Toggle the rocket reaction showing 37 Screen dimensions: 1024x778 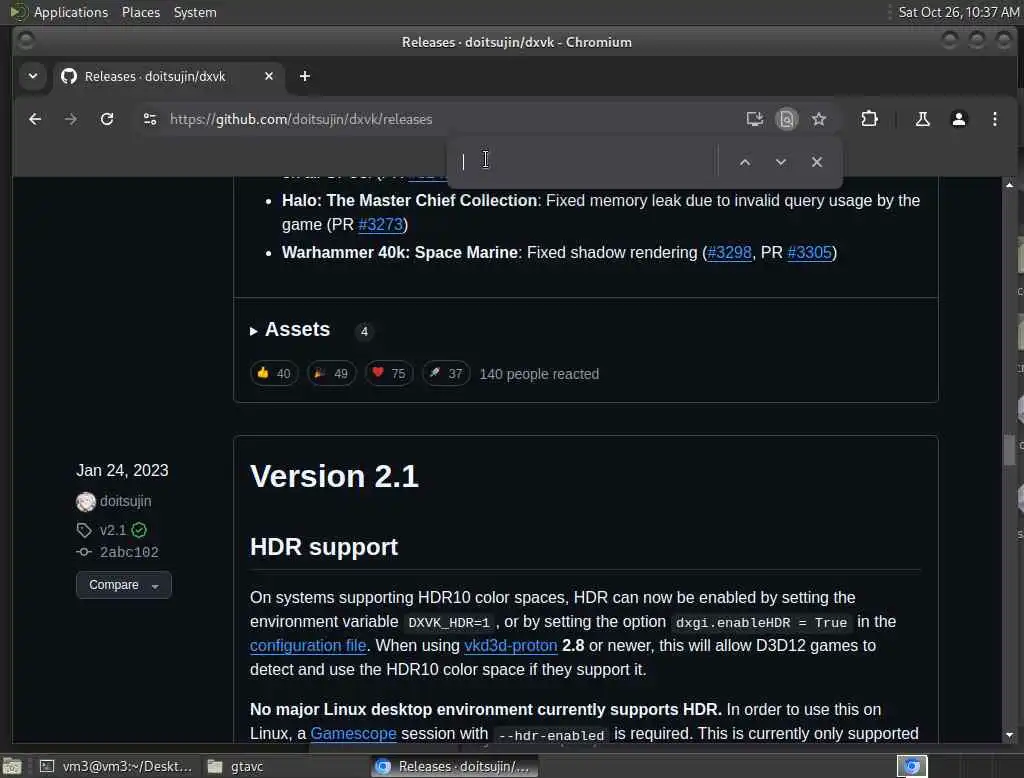(x=446, y=374)
